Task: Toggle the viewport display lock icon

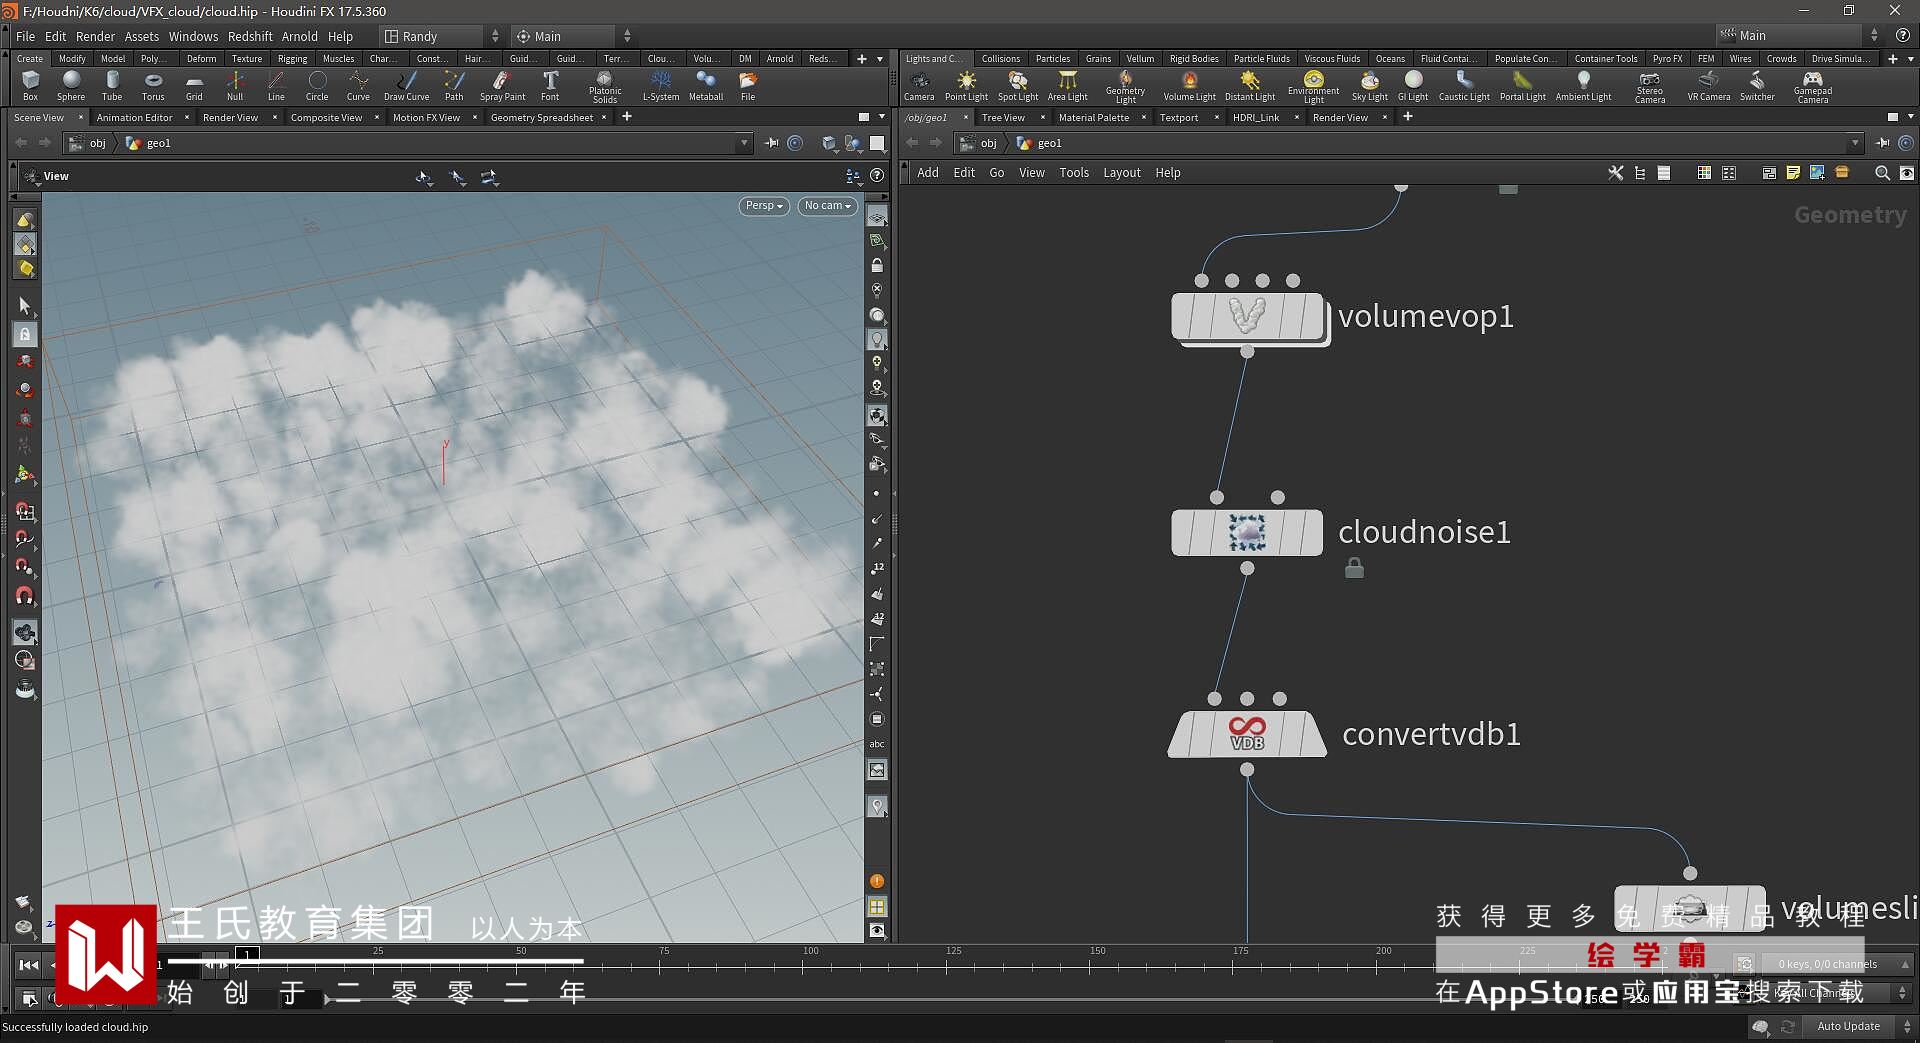Action: pyautogui.click(x=877, y=266)
